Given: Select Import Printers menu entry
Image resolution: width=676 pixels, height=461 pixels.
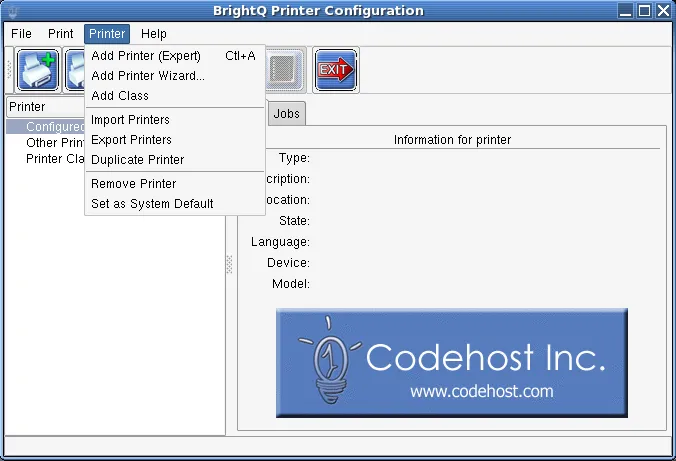Looking at the screenshot, I should (175, 119).
